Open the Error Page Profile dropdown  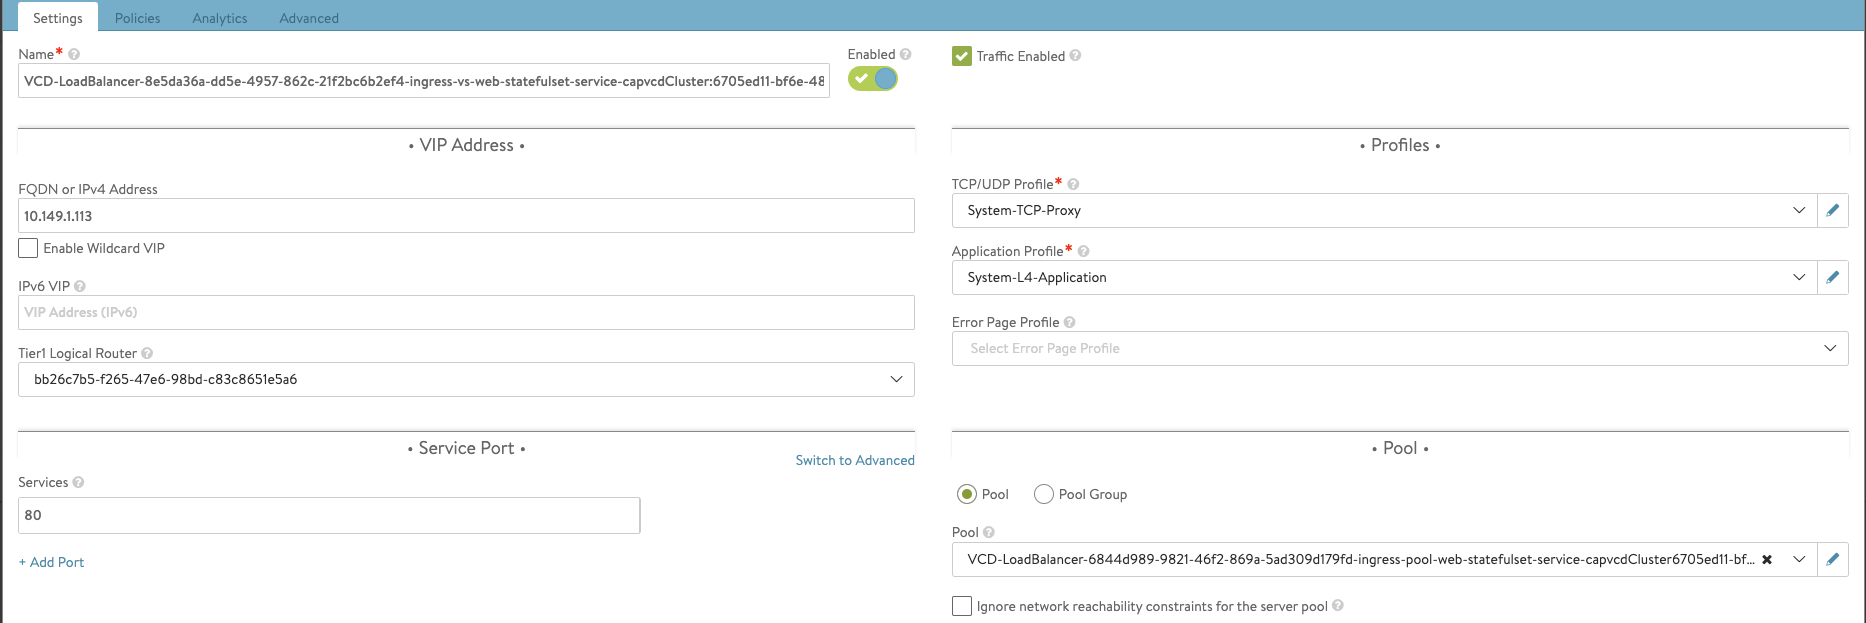(x=1829, y=348)
